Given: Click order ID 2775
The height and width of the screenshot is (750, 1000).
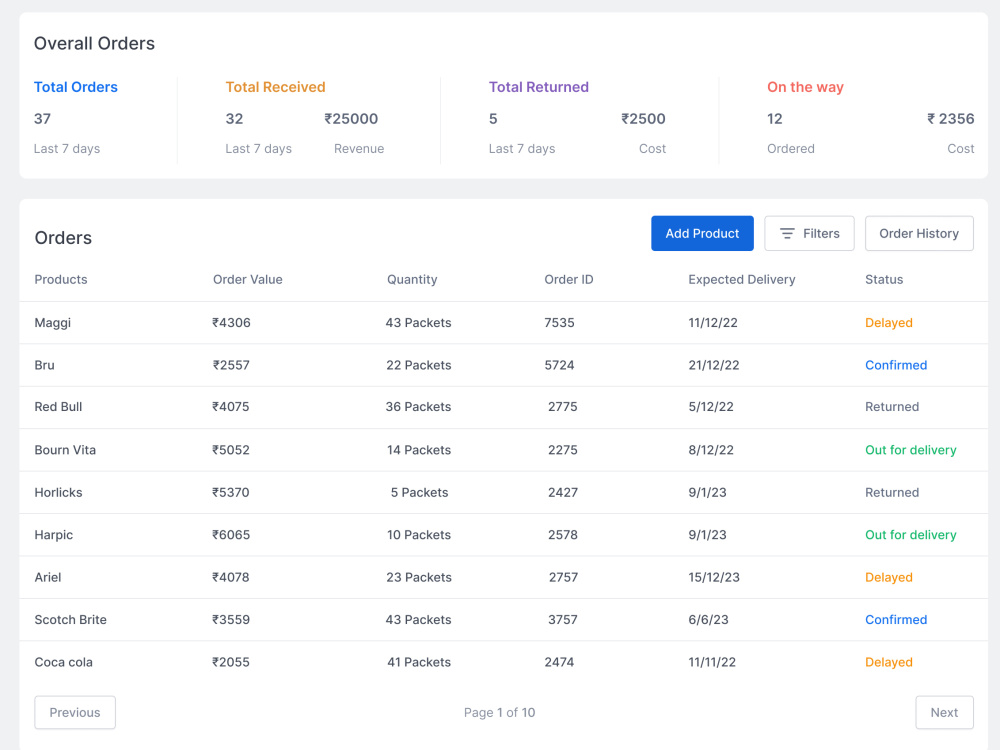Looking at the screenshot, I should 562,407.
